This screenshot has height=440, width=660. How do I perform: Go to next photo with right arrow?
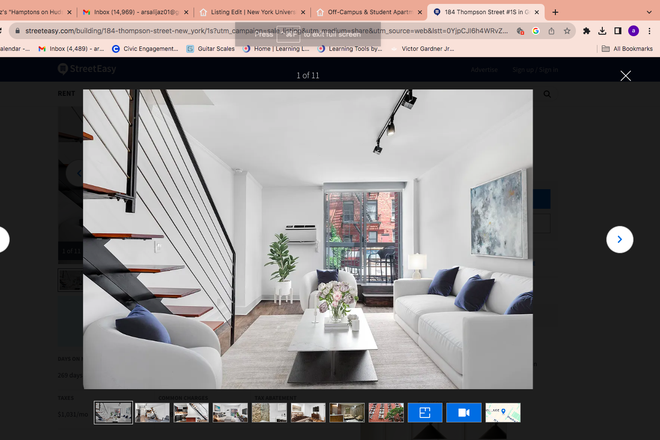click(620, 240)
